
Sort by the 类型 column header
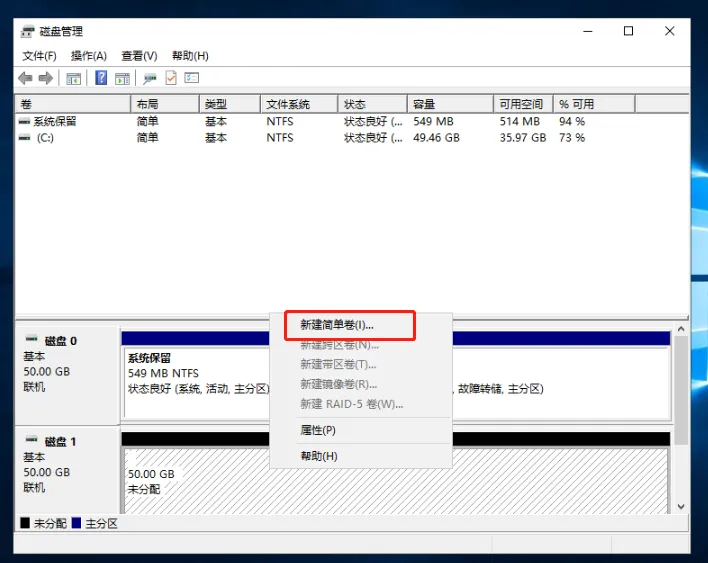(x=230, y=104)
